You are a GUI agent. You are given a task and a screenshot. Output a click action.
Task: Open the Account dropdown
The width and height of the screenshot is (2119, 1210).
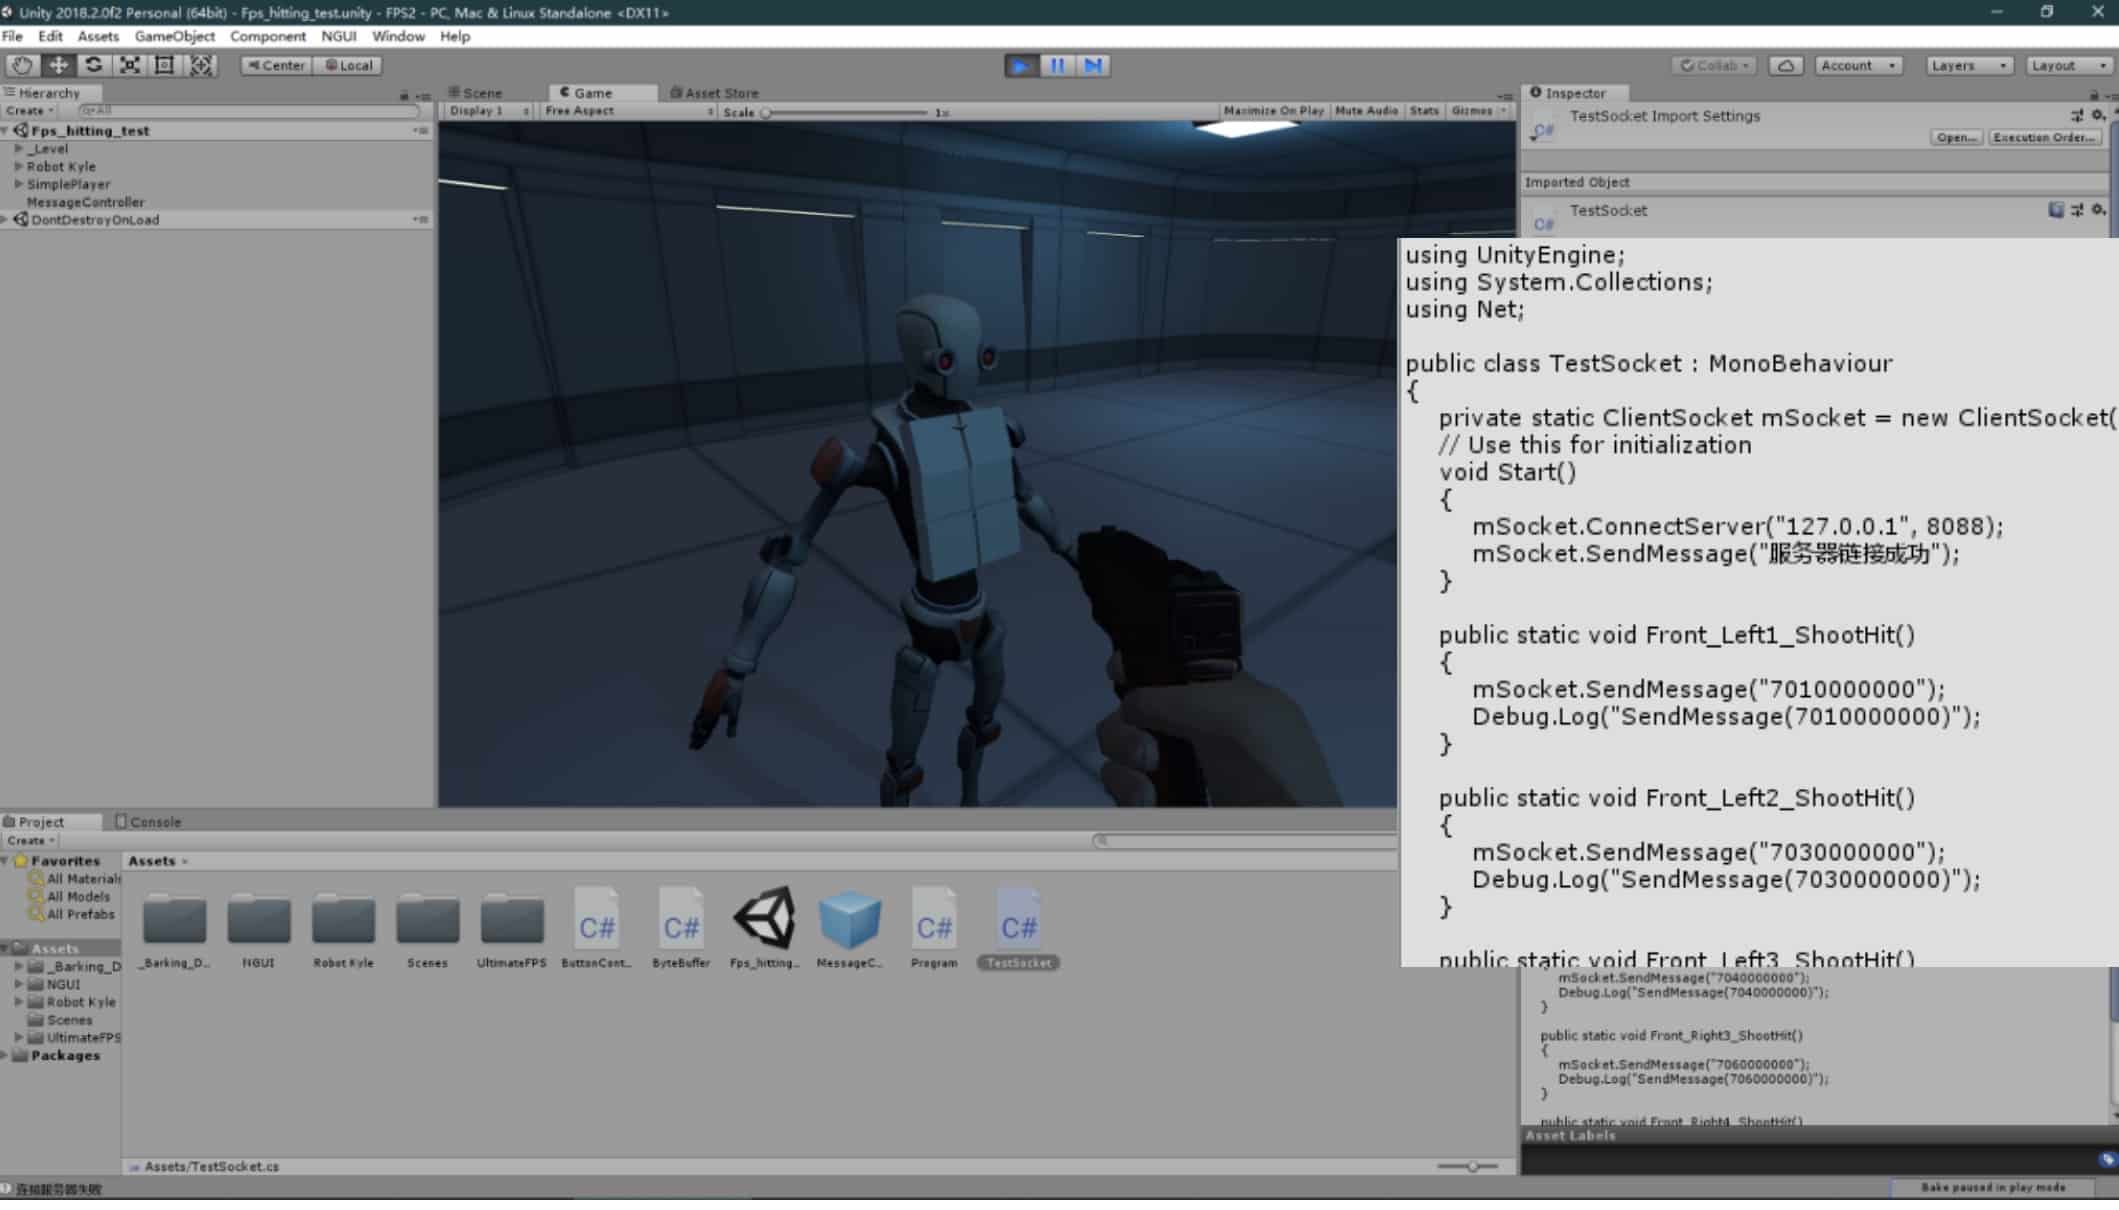tap(1858, 65)
